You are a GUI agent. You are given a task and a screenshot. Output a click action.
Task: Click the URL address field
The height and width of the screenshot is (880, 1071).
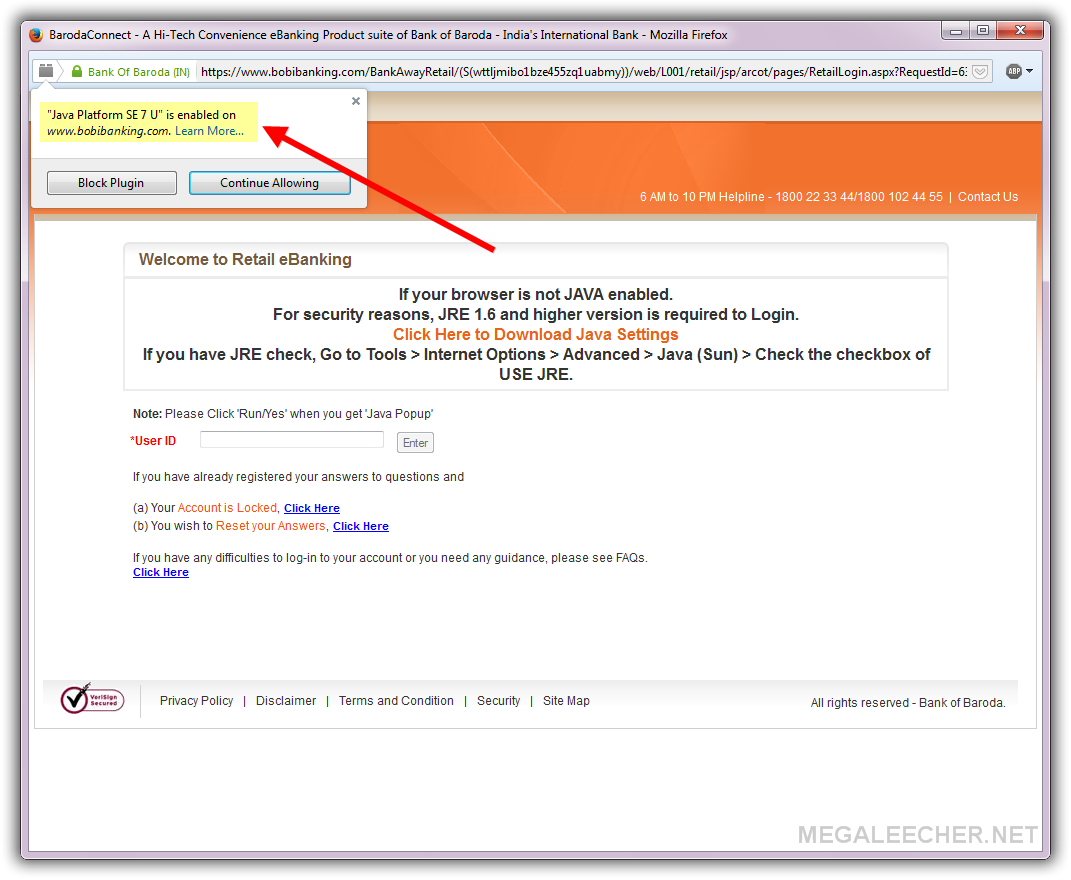click(x=583, y=72)
